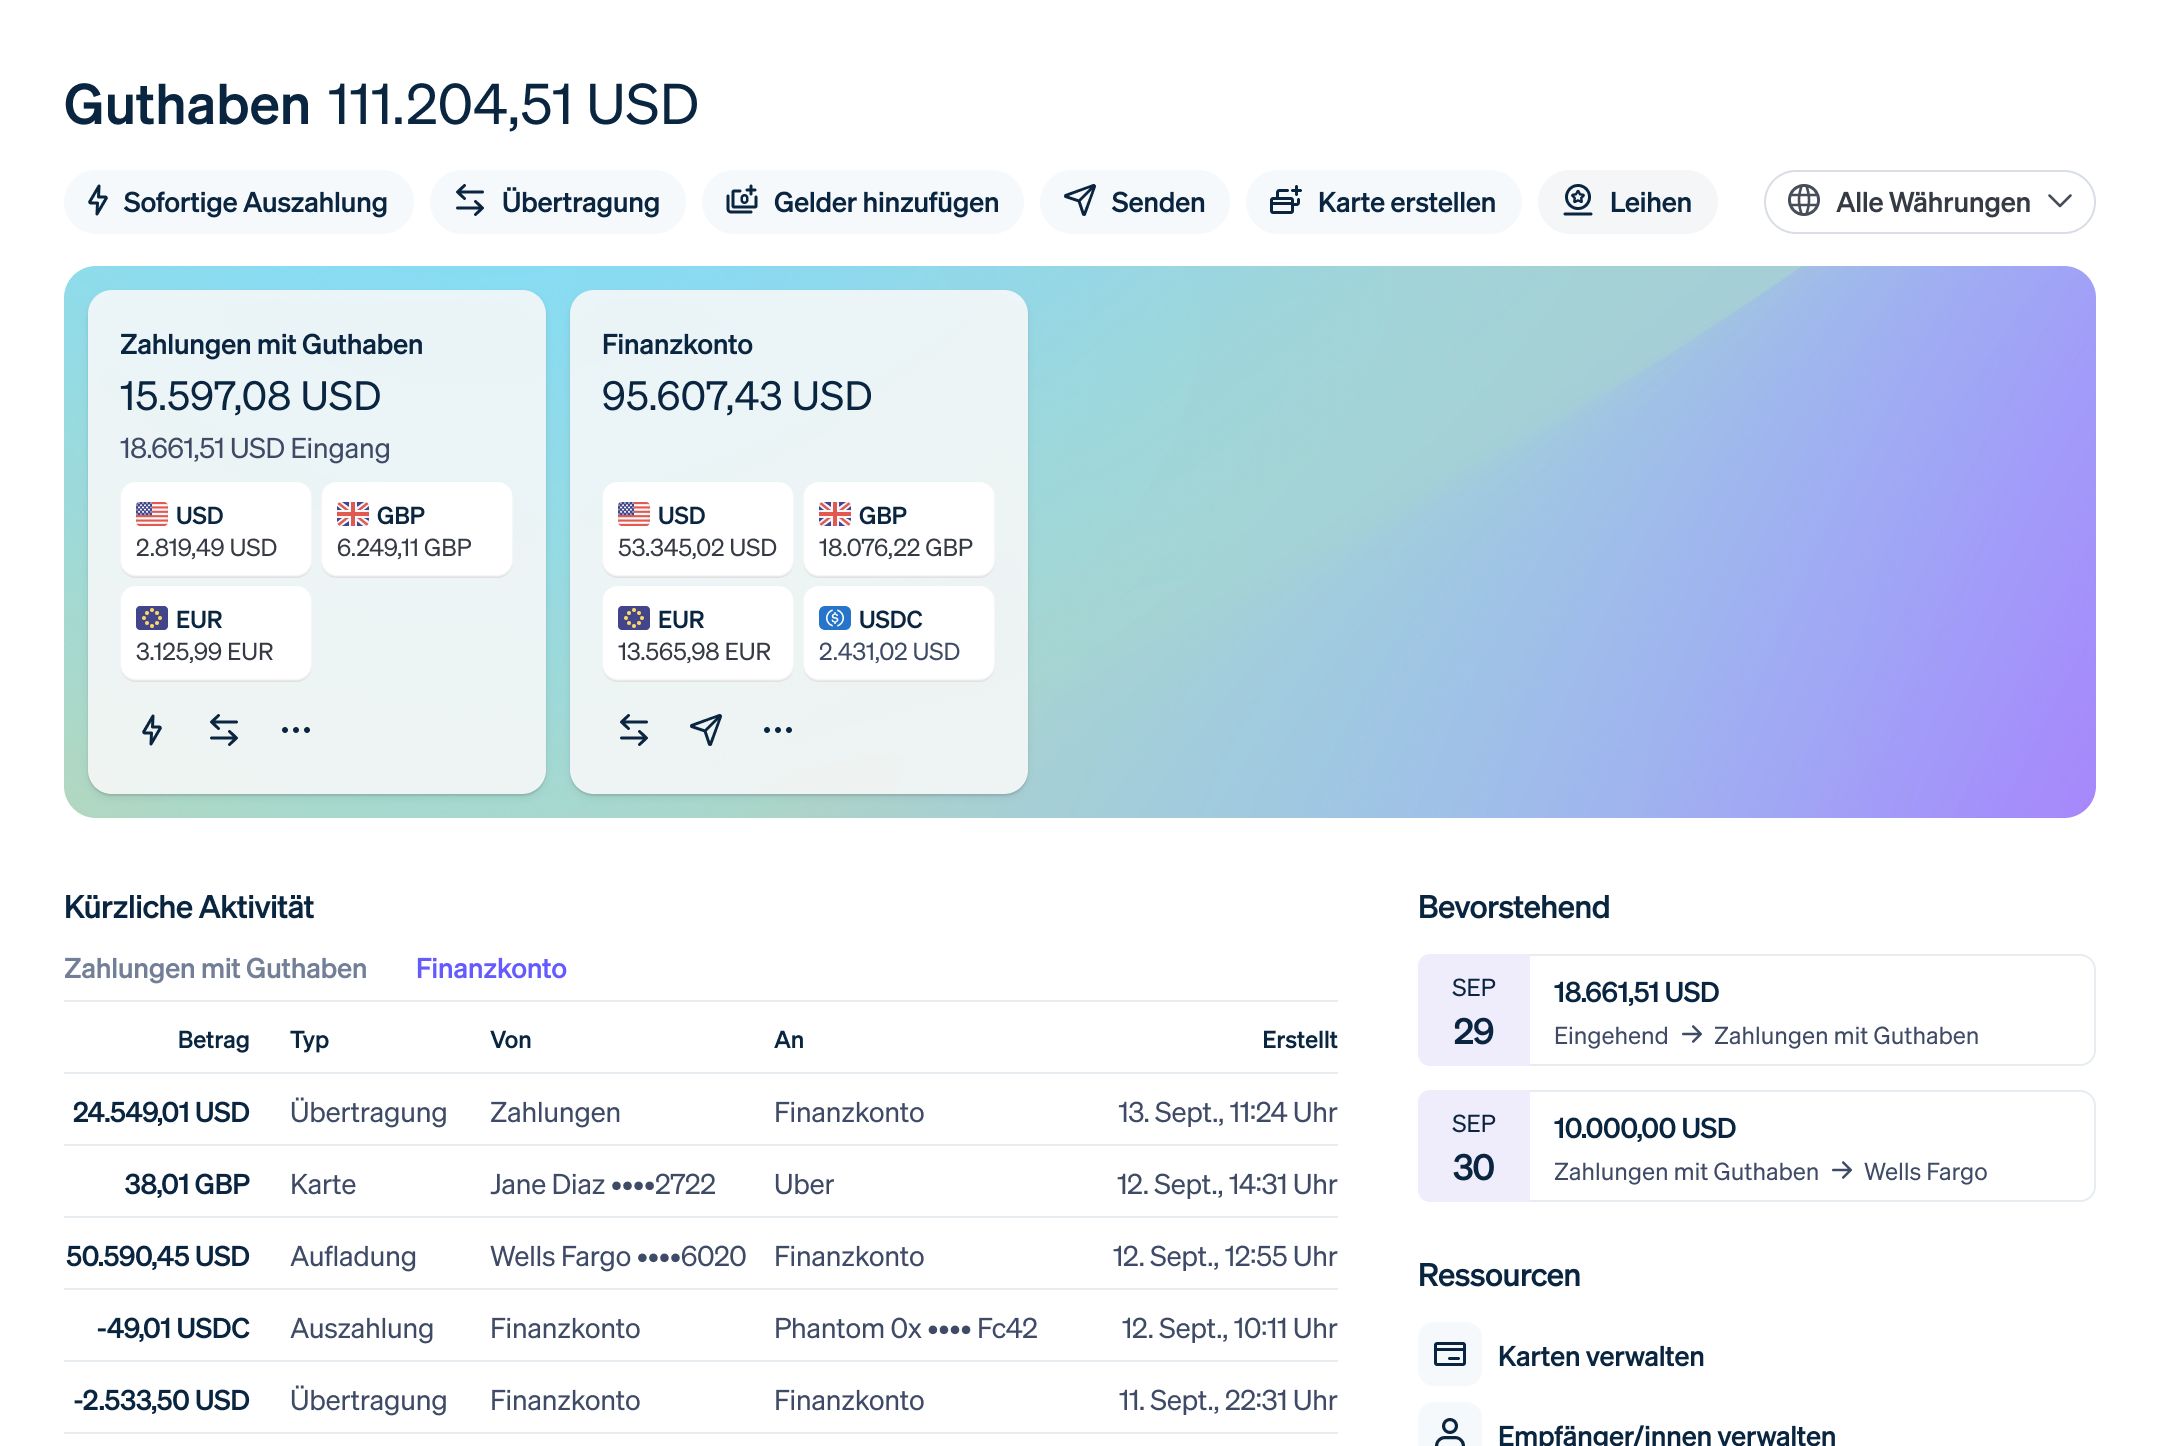This screenshot has width=2160, height=1446.
Task: Select the lightning icon in Sofortige Auszahlung
Action: [x=97, y=202]
